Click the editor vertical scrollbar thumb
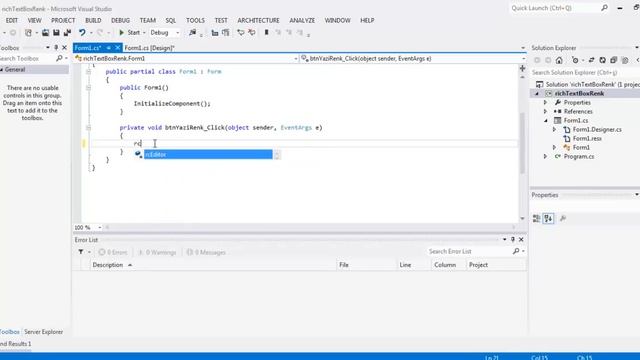Screen dimensions: 640x360 click(x=522, y=143)
